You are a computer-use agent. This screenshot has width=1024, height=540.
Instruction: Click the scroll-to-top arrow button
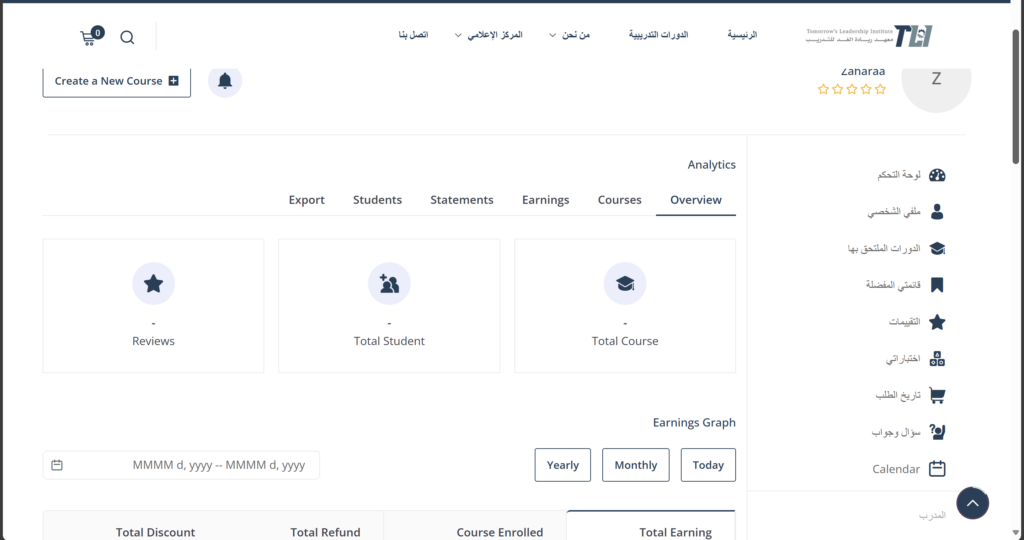(x=972, y=503)
